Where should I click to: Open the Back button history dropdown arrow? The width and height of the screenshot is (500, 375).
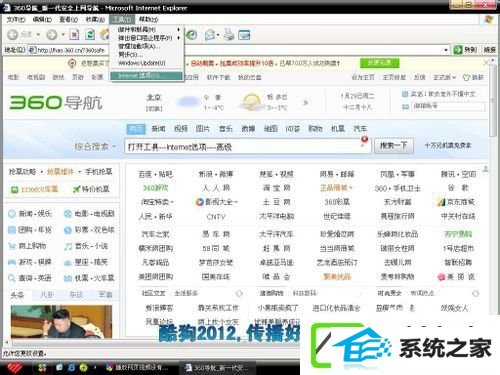click(x=38, y=35)
